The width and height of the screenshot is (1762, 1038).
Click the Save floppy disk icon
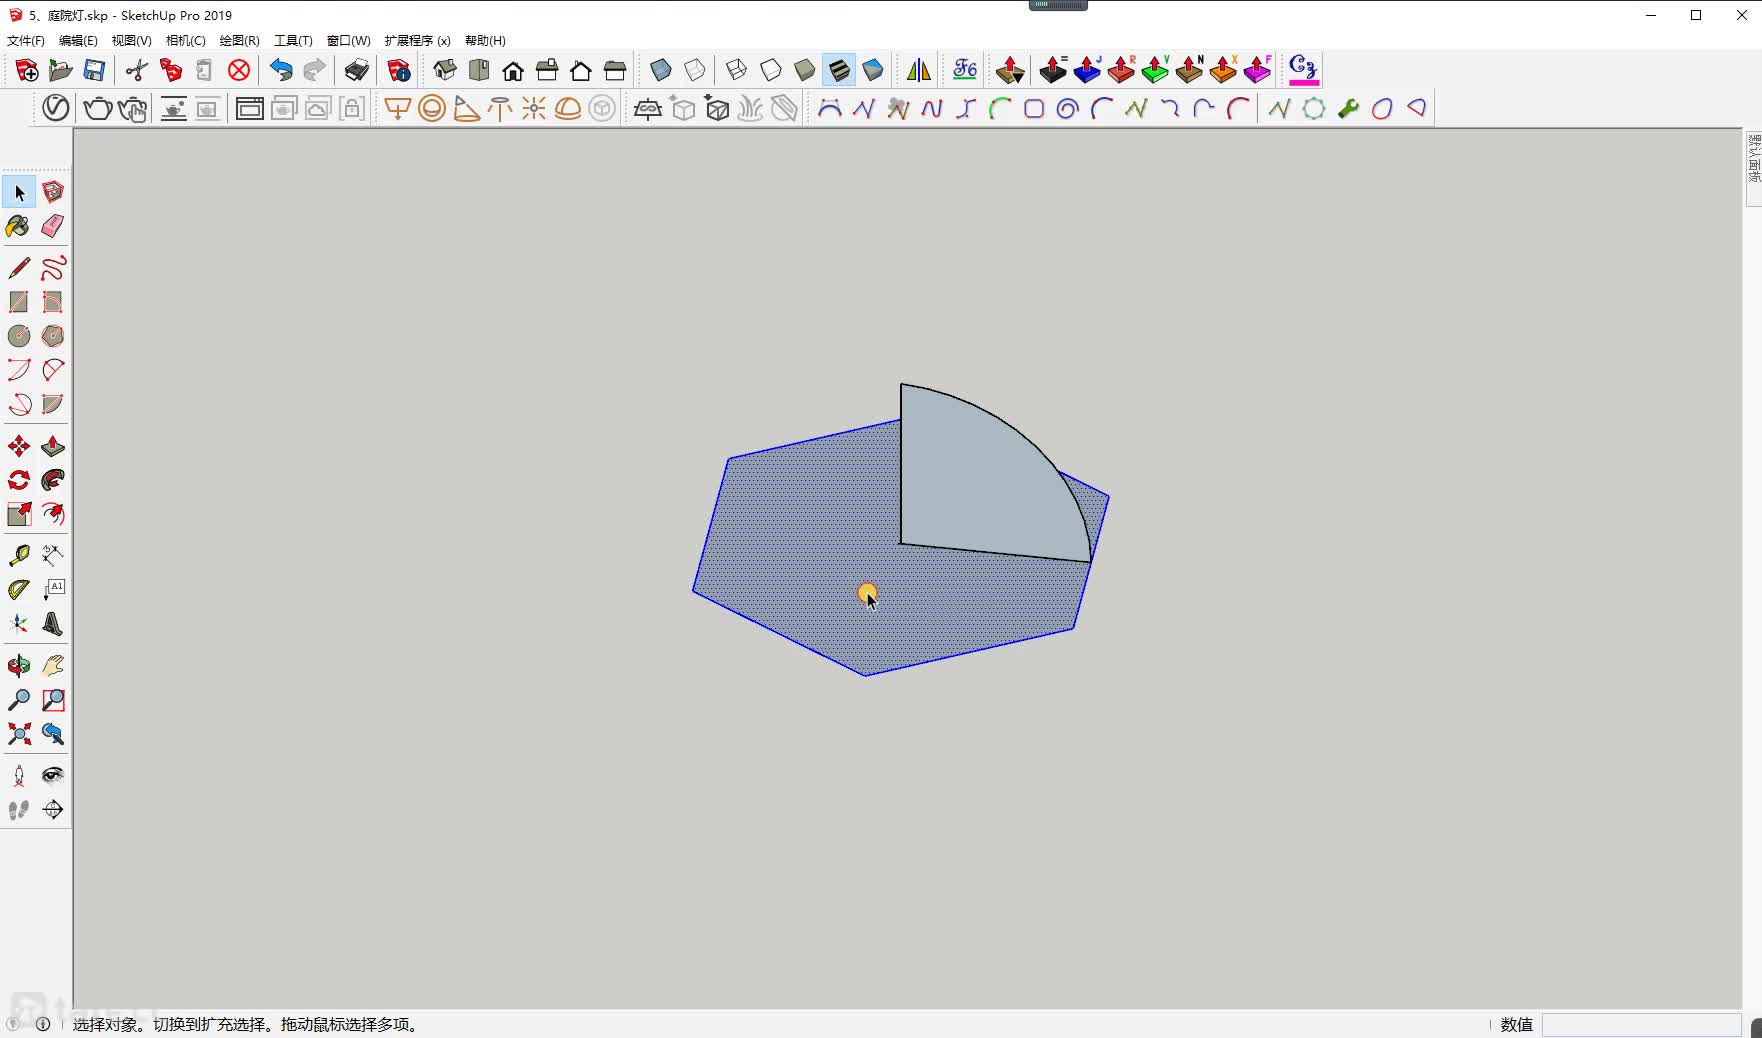(x=95, y=70)
